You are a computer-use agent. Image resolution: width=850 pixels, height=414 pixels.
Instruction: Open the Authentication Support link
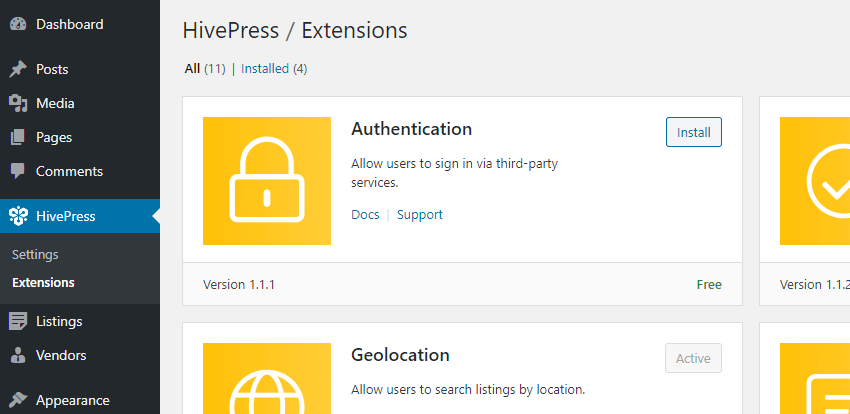click(x=419, y=214)
